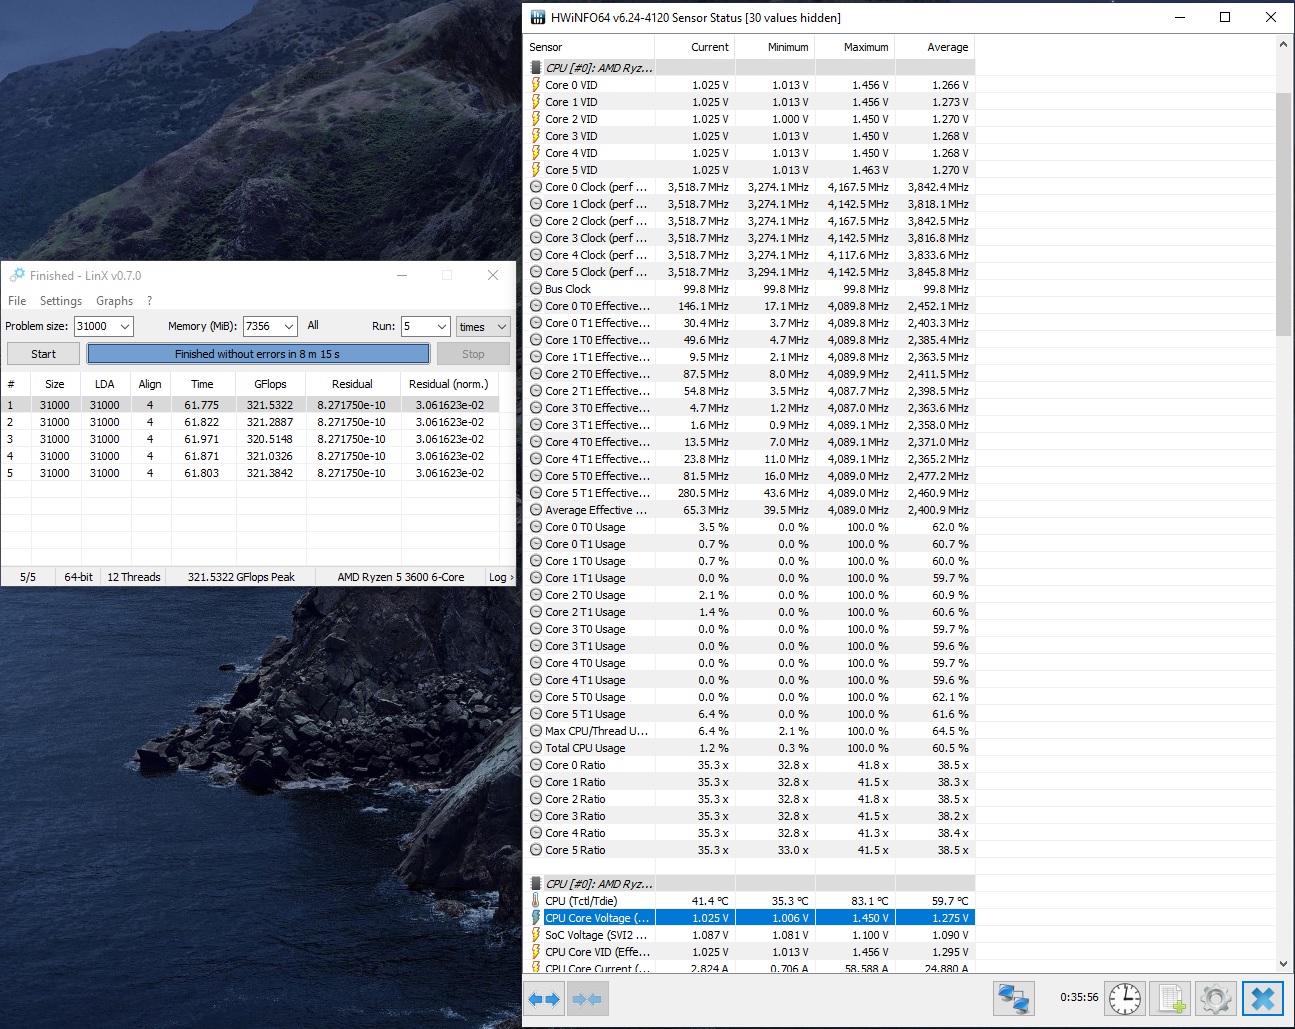Screen dimensions: 1295x1029
Task: Close sensors with the blue X icon
Action: 1262,998
